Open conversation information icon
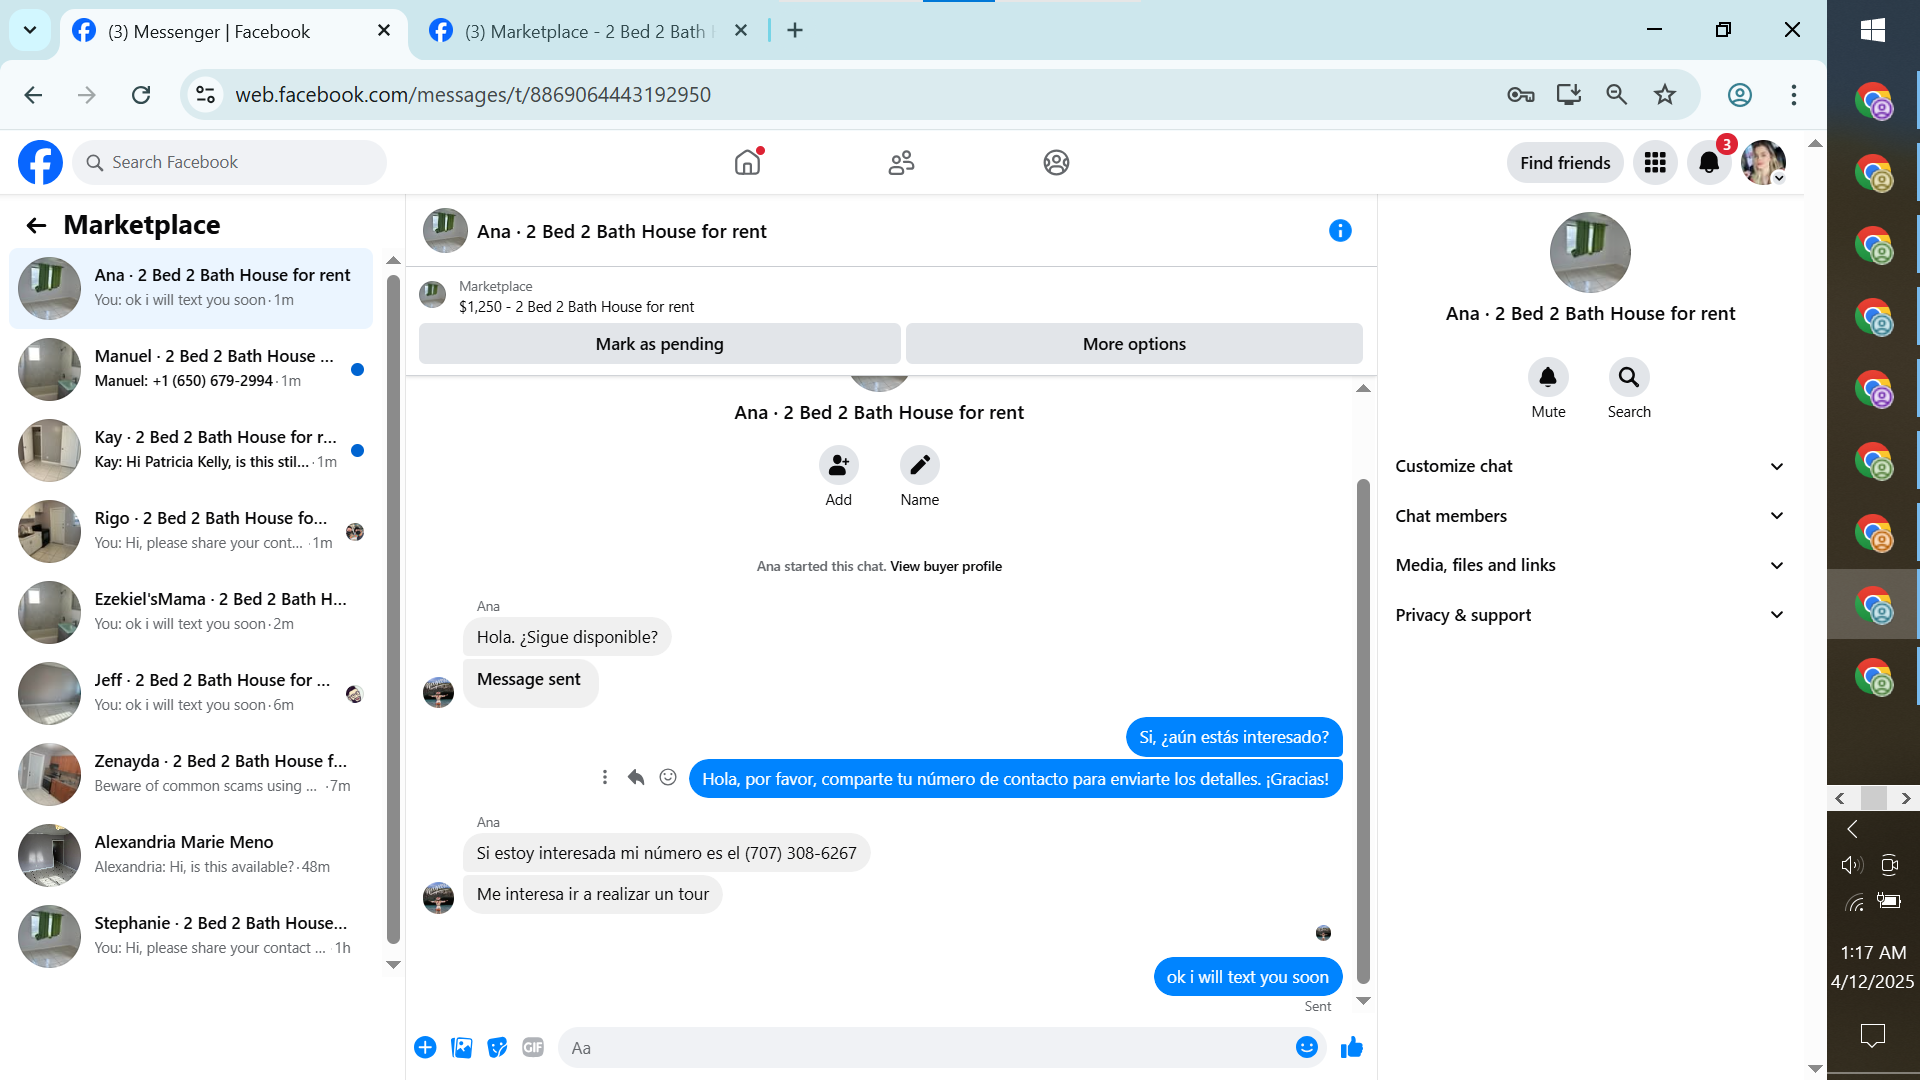 tap(1340, 231)
